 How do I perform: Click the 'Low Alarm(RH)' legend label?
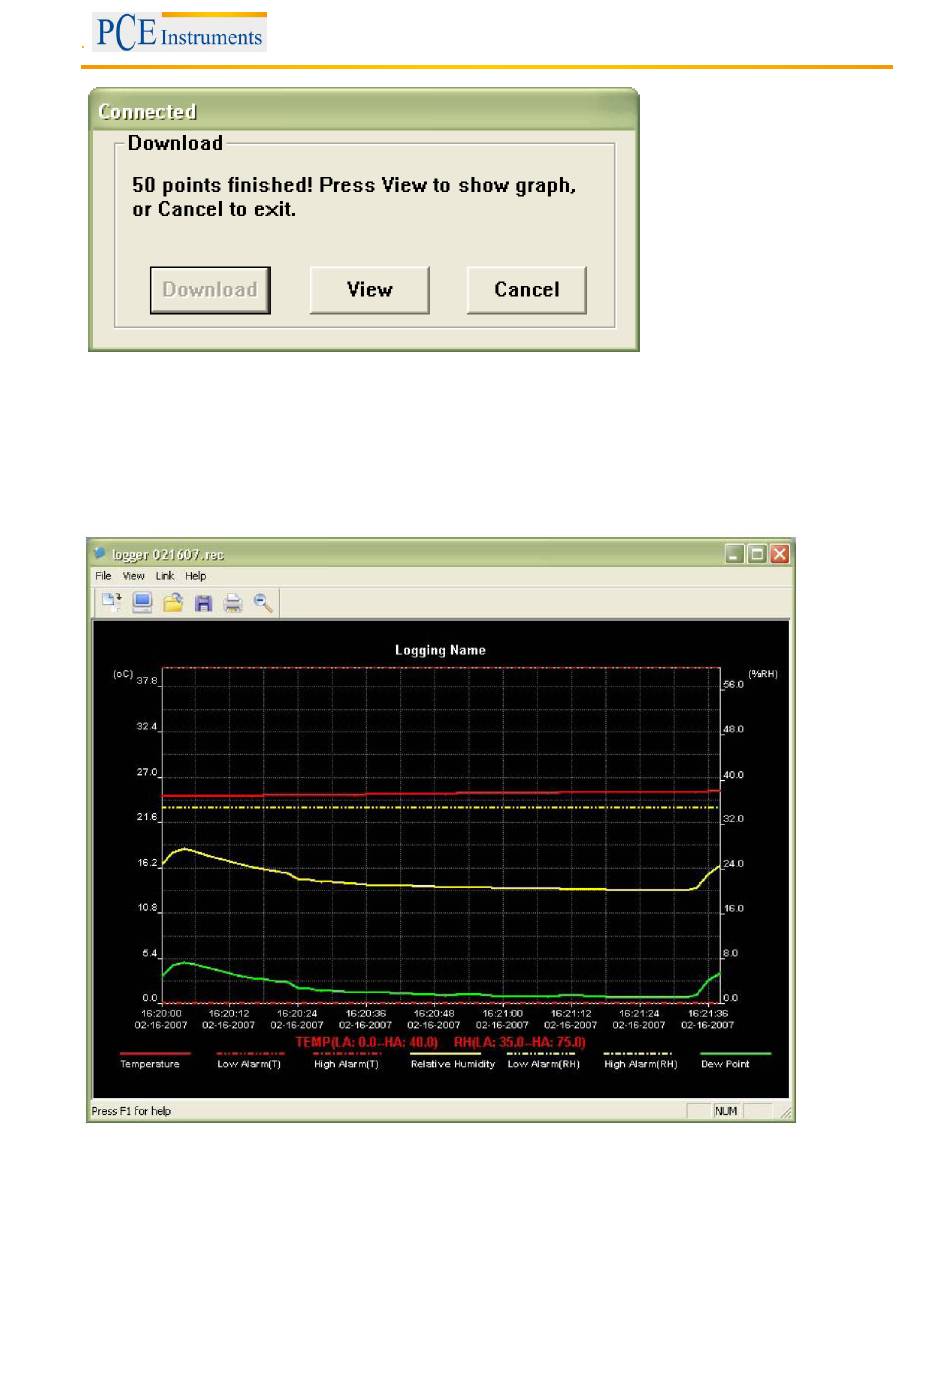point(543,1064)
